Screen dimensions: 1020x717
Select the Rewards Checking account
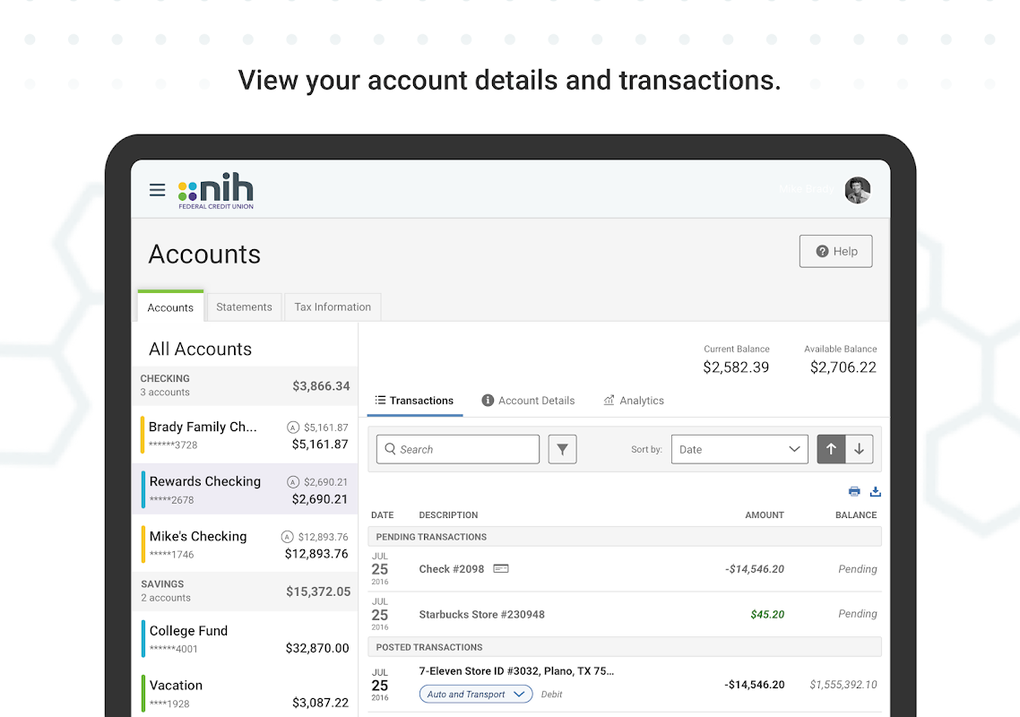pyautogui.click(x=245, y=489)
